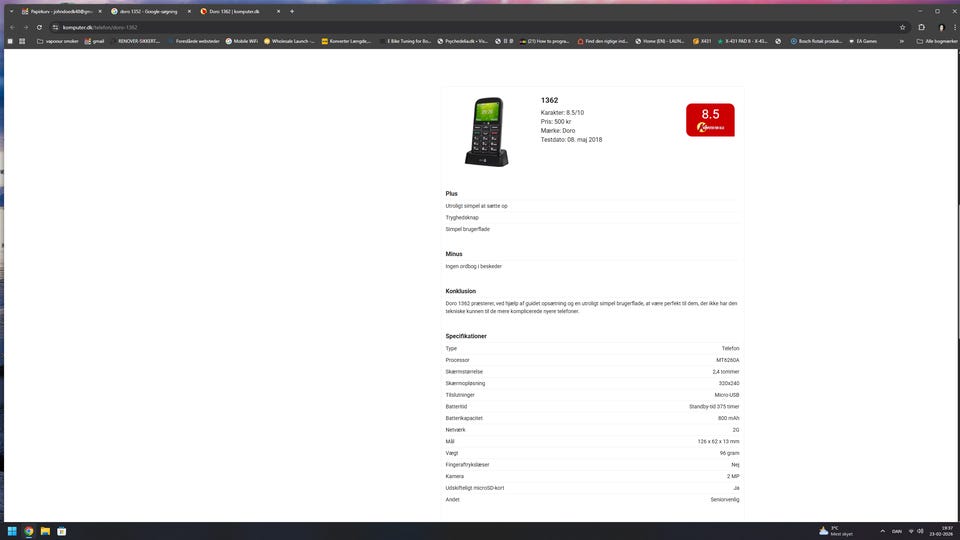The width and height of the screenshot is (960, 540).
Task: Close the Papirkurv Gmail tab
Action: tap(100, 11)
